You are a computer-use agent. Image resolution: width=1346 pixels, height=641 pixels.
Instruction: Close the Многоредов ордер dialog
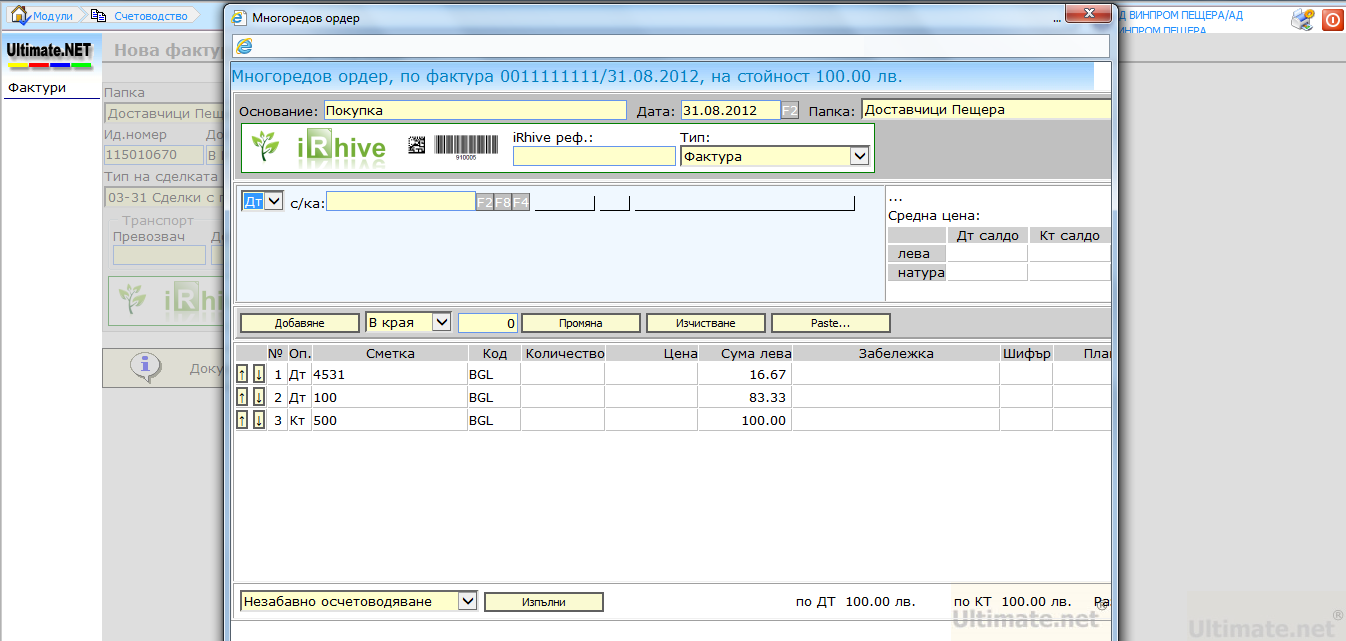[x=1090, y=14]
